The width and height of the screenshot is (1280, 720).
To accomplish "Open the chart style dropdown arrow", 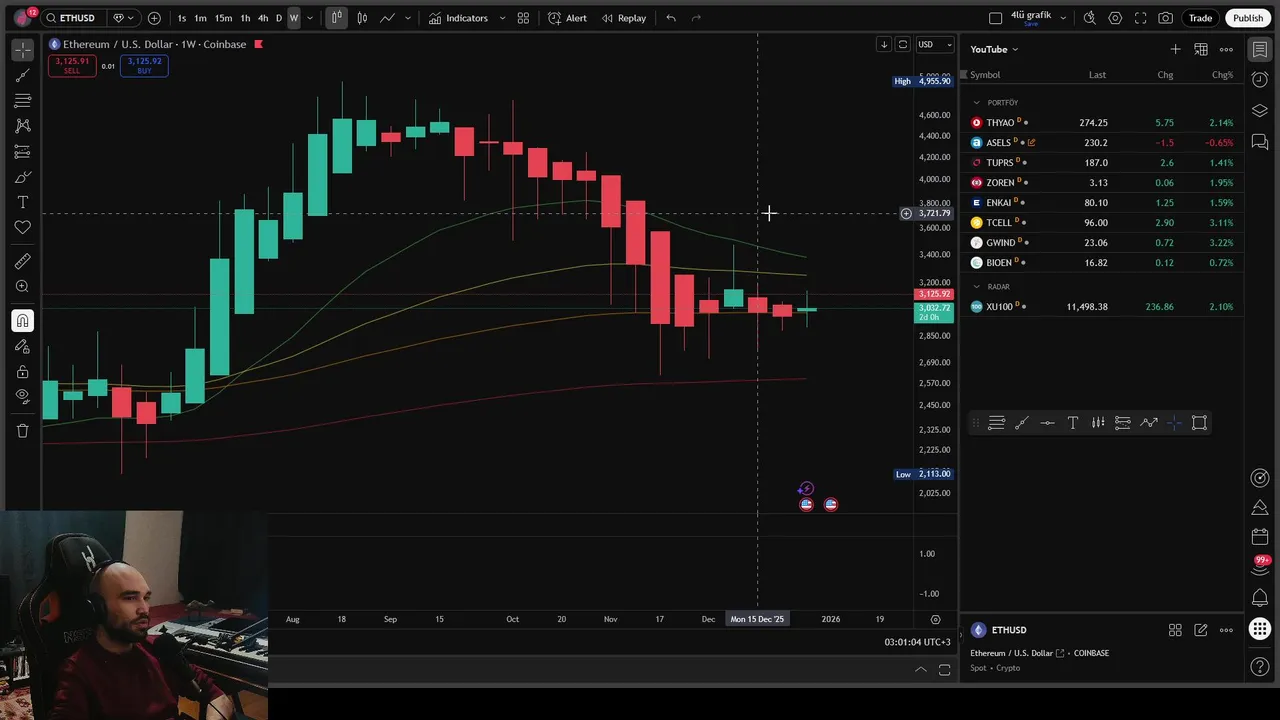I will [x=407, y=18].
